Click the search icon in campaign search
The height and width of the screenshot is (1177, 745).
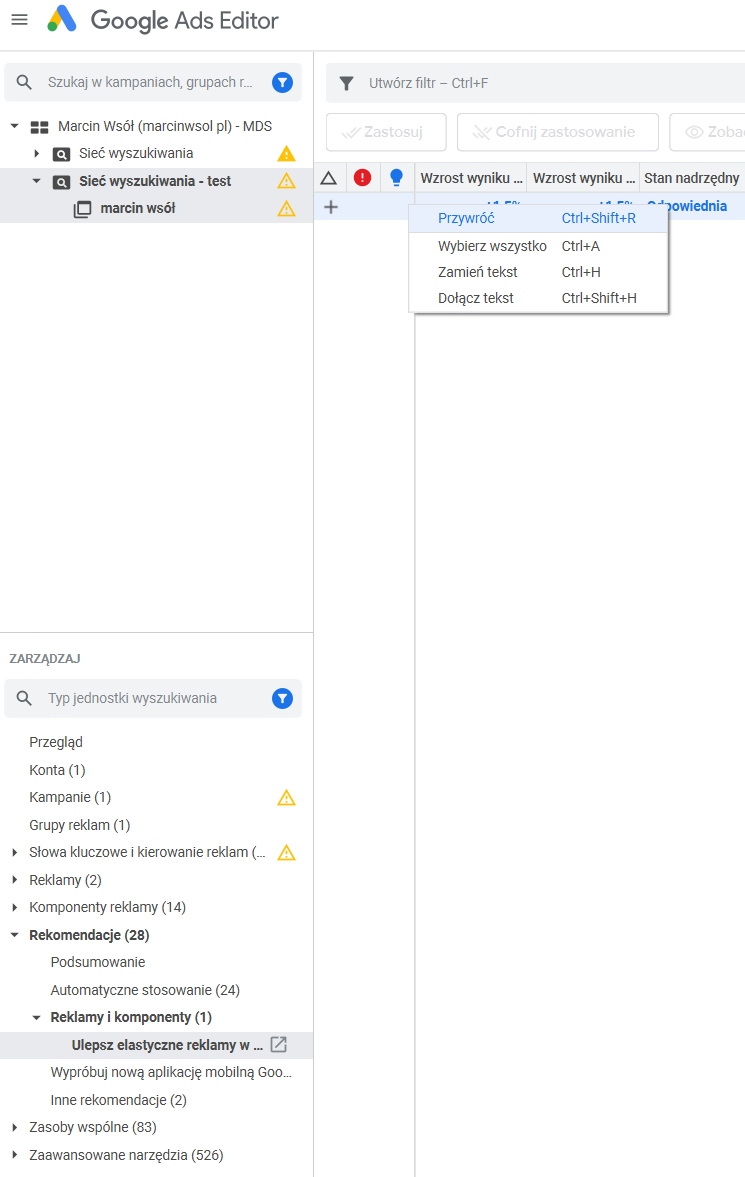point(24,83)
